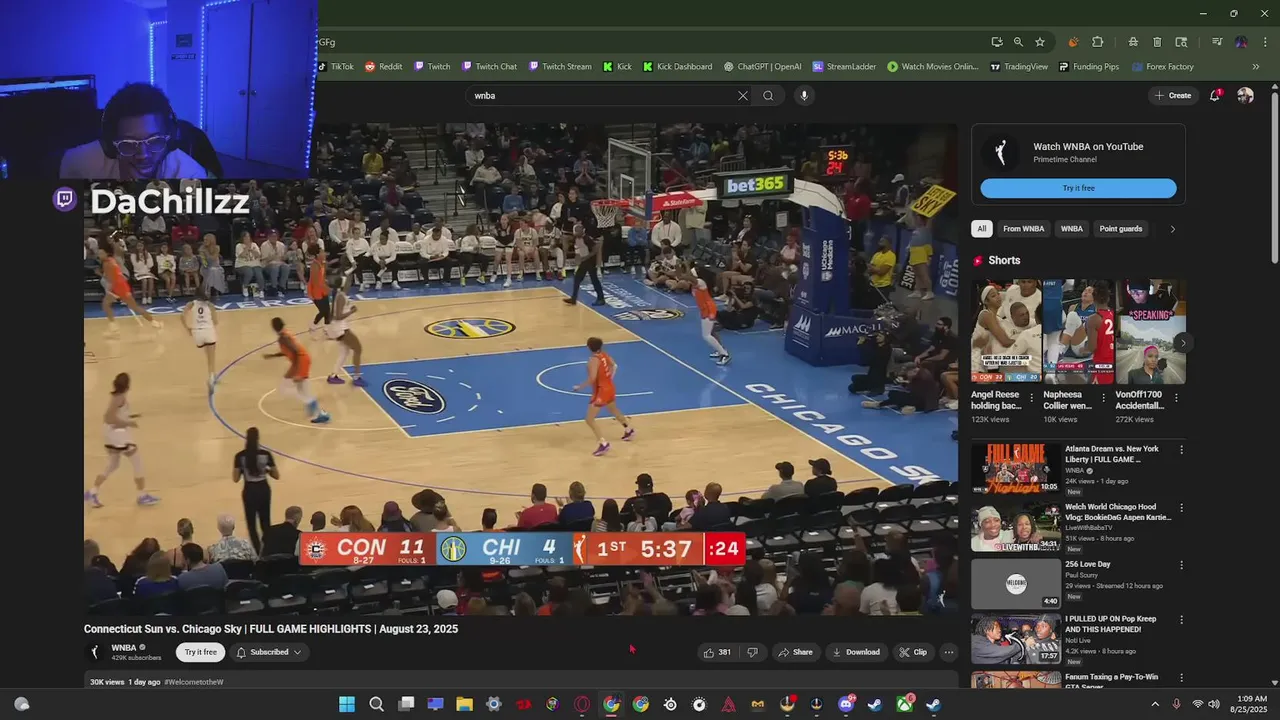This screenshot has height=720, width=1280.
Task: Open ChatGPT | OpenAI bookmark
Action: 762,67
